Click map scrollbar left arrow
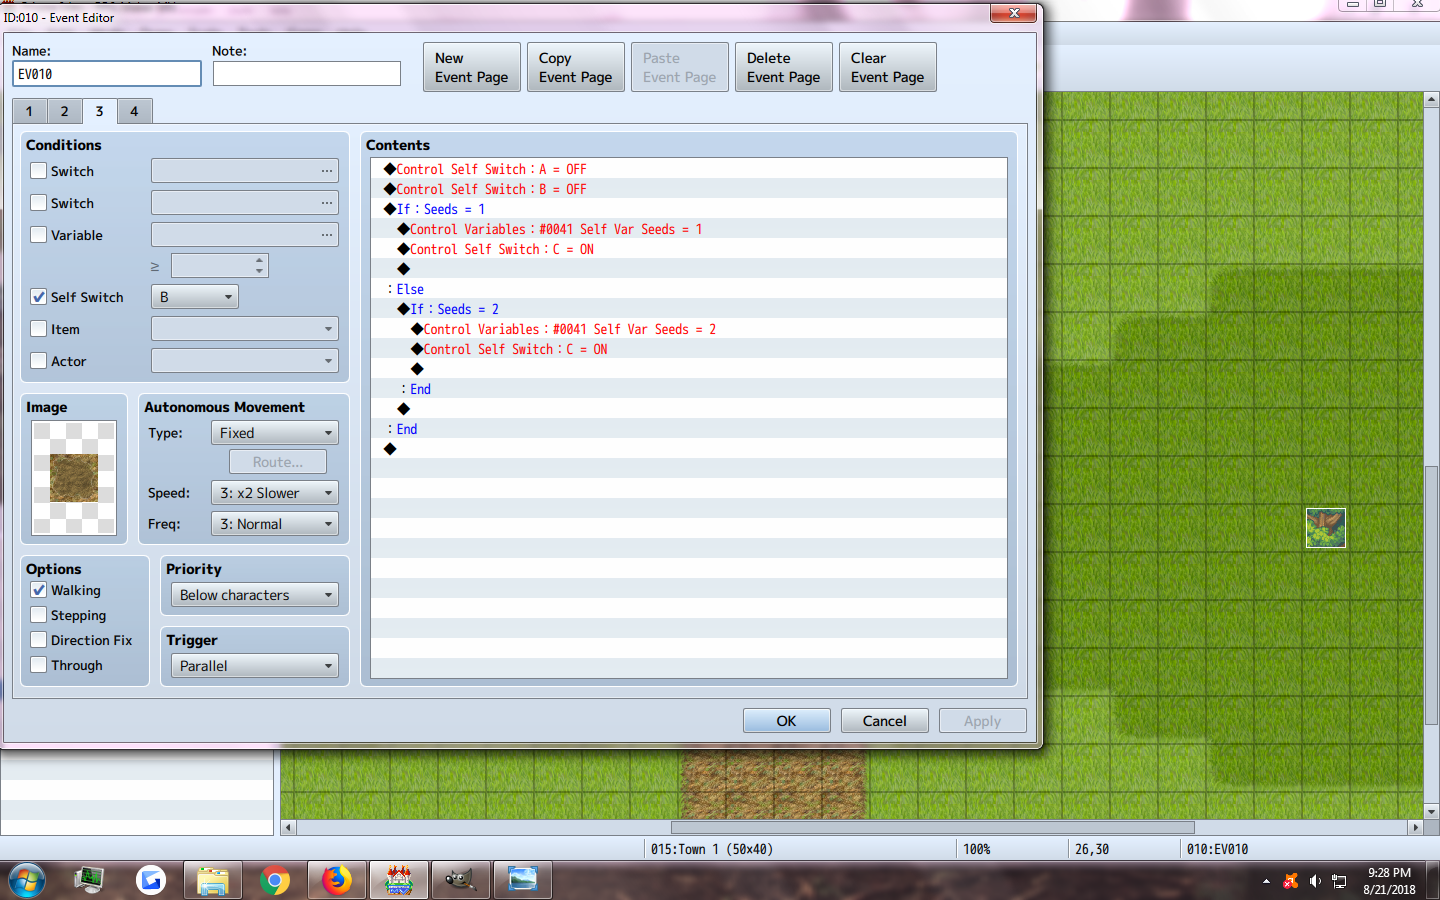This screenshot has height=900, width=1440. 289,828
